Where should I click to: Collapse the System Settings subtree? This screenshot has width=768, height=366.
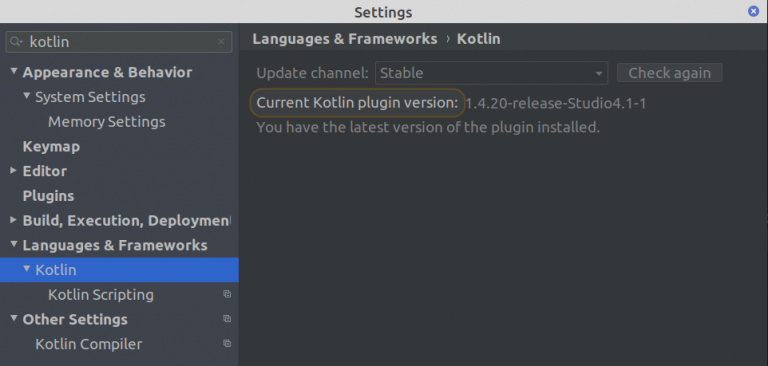[x=26, y=96]
